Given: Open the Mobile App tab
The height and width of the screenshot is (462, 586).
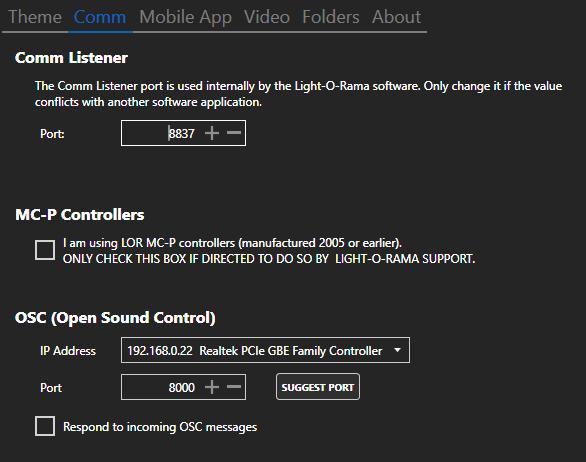Looking at the screenshot, I should (185, 17).
